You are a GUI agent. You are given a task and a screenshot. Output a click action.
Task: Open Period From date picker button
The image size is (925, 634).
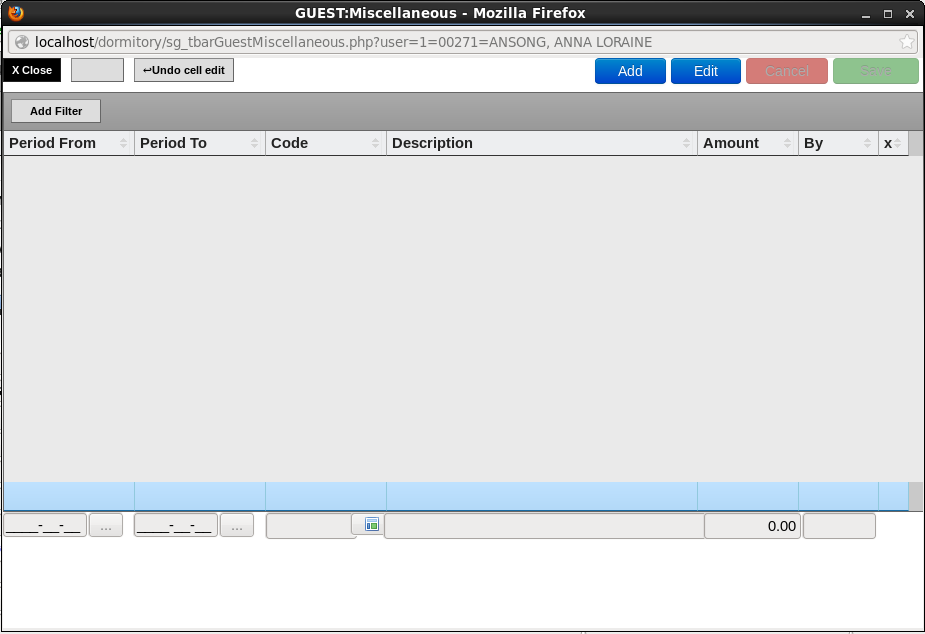pos(106,526)
